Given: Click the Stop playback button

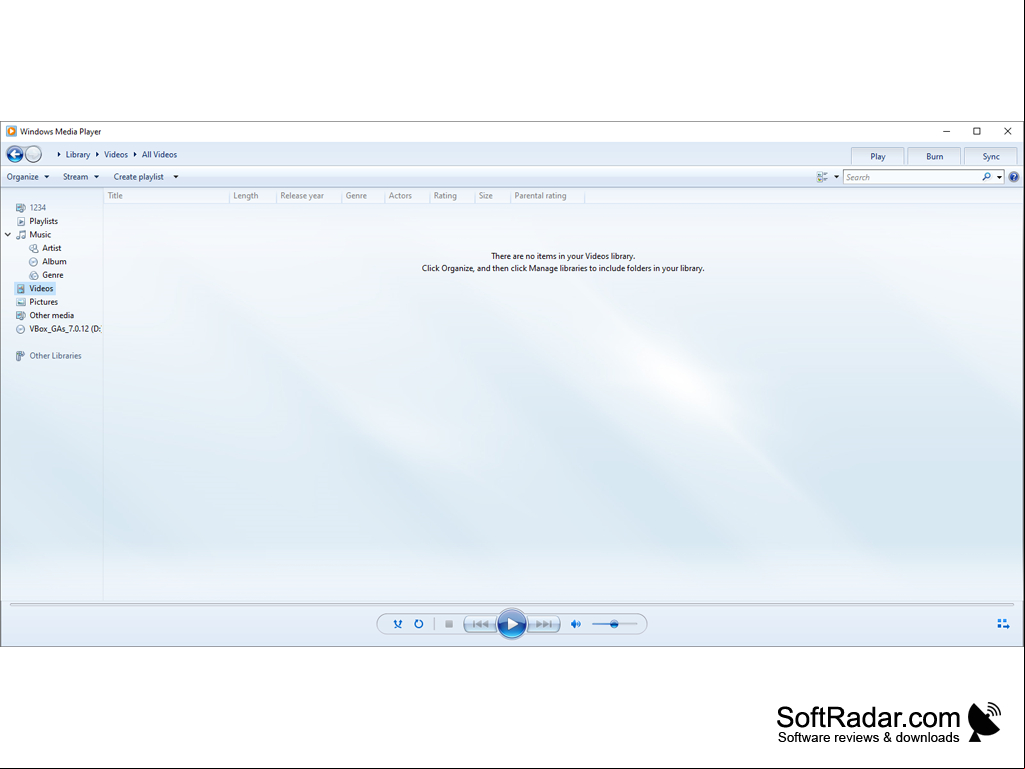Looking at the screenshot, I should tap(449, 624).
